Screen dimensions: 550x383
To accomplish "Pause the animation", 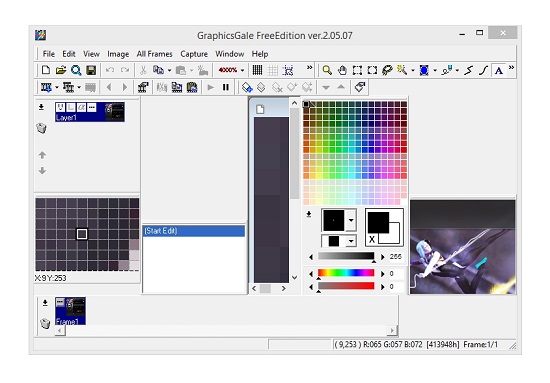I will (x=226, y=87).
